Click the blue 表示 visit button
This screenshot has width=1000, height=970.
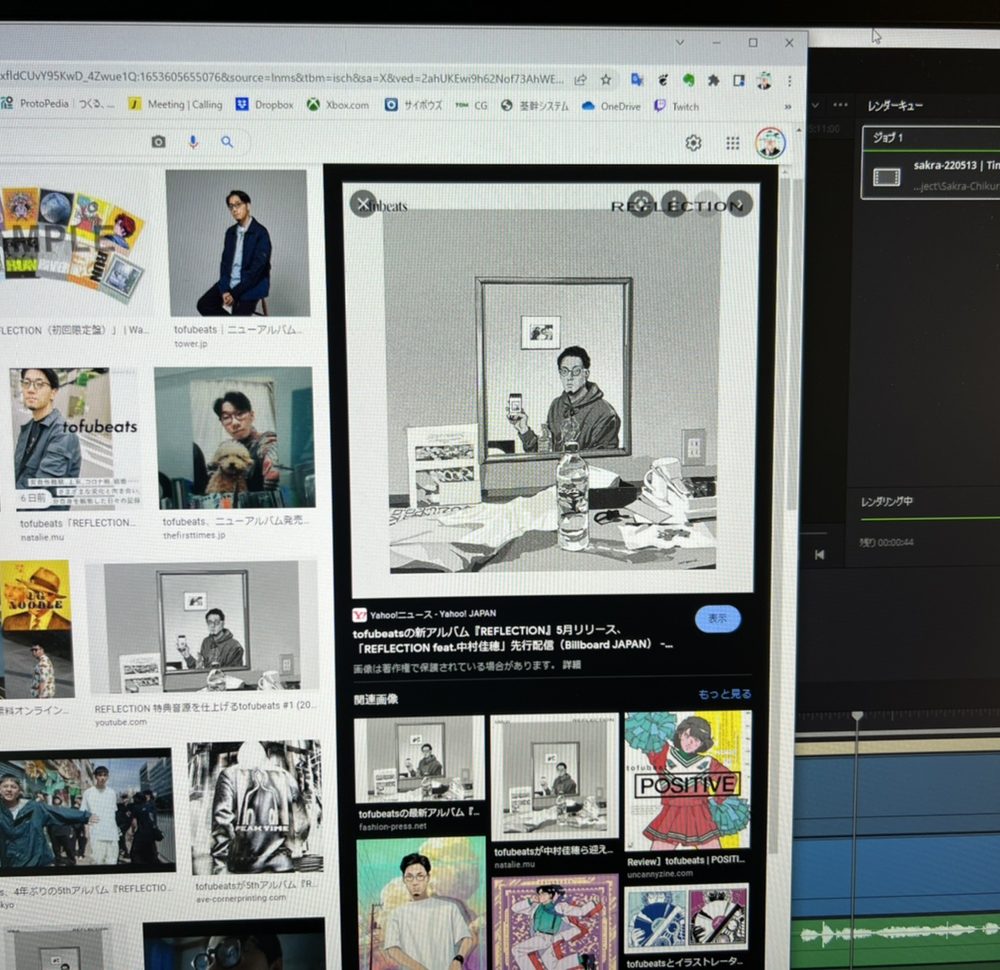click(x=717, y=619)
